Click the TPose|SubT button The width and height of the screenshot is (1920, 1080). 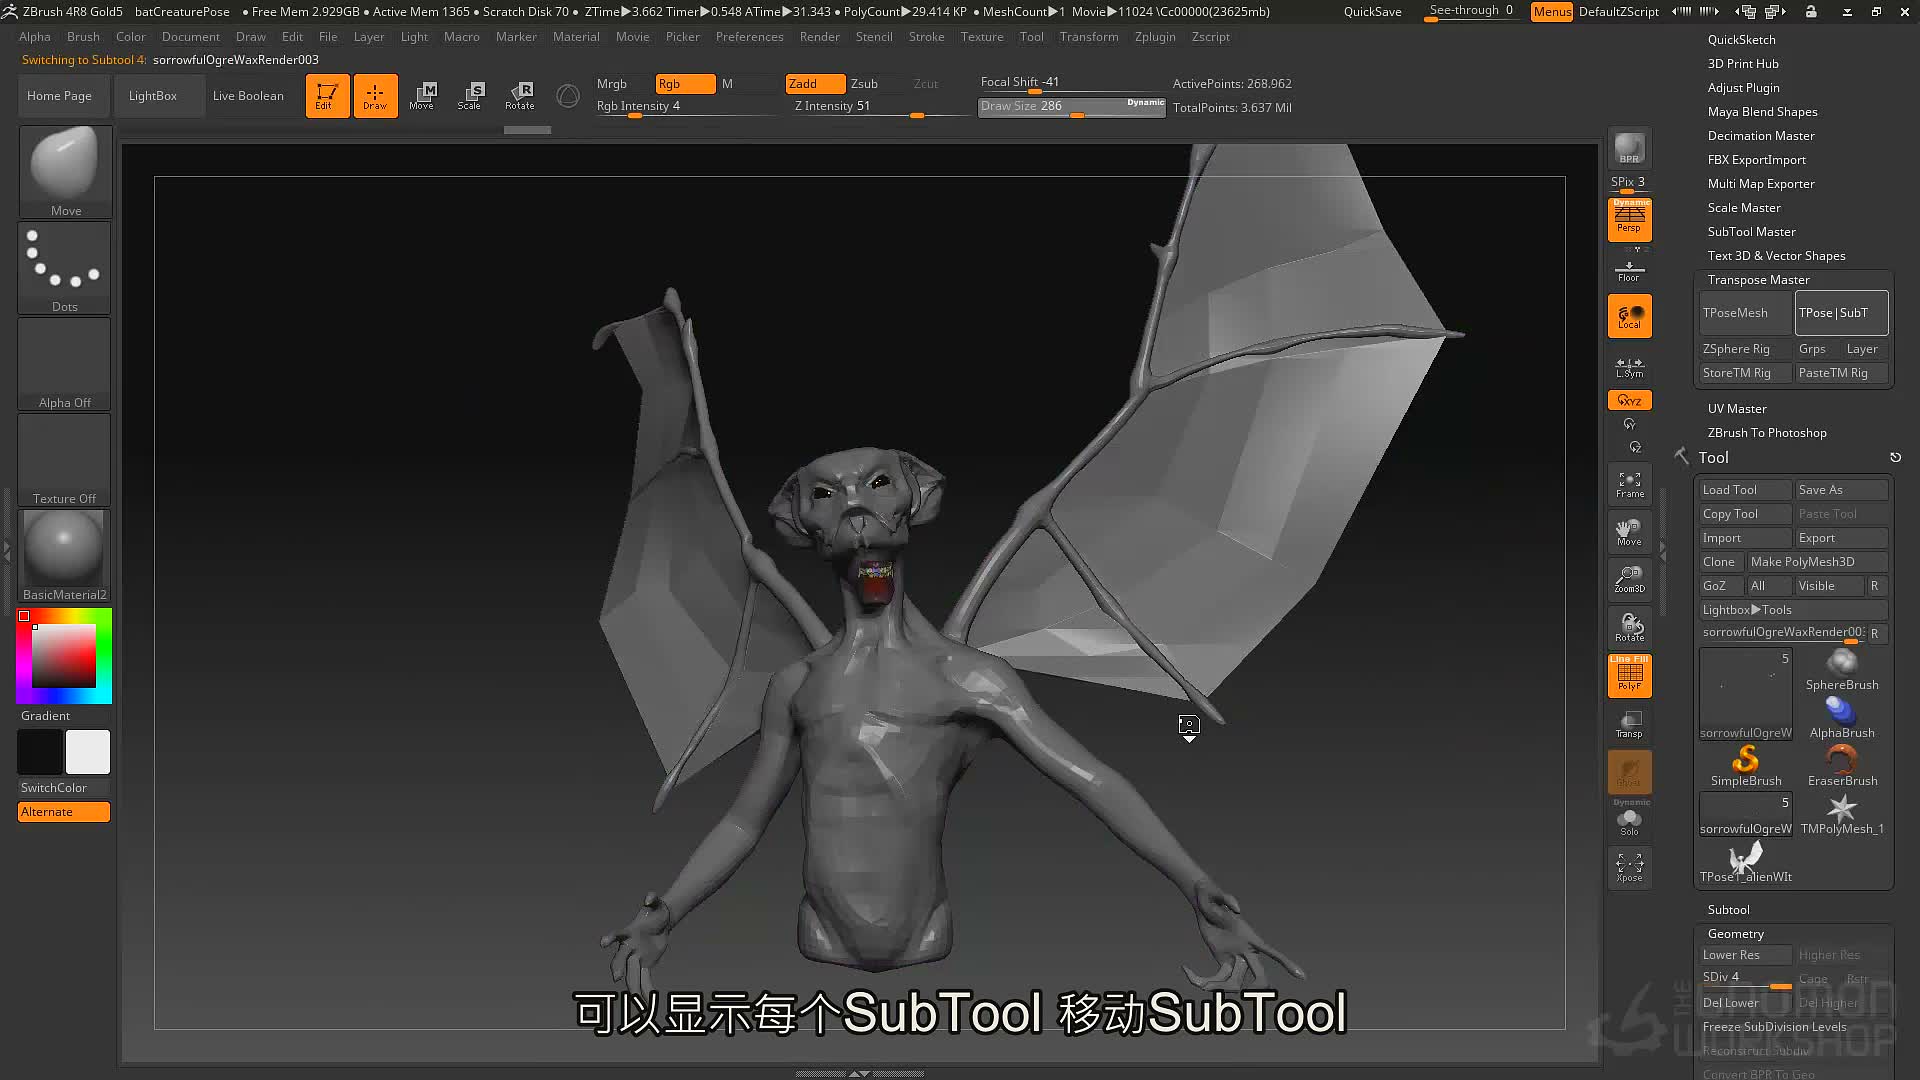point(1842,313)
